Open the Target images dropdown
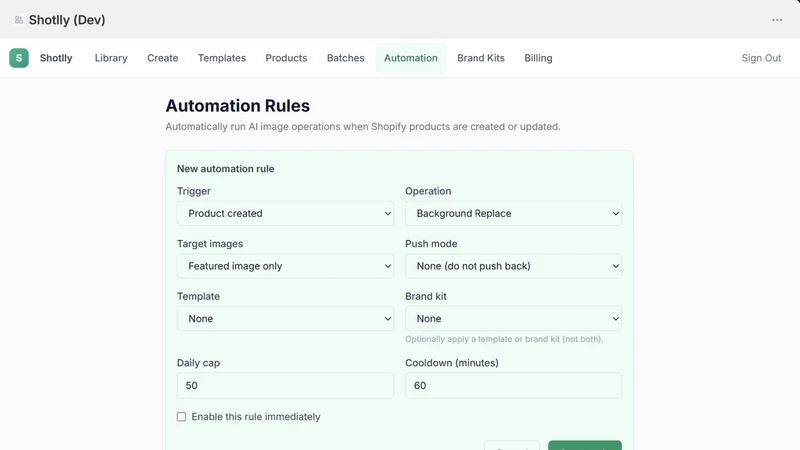 pyautogui.click(x=285, y=266)
